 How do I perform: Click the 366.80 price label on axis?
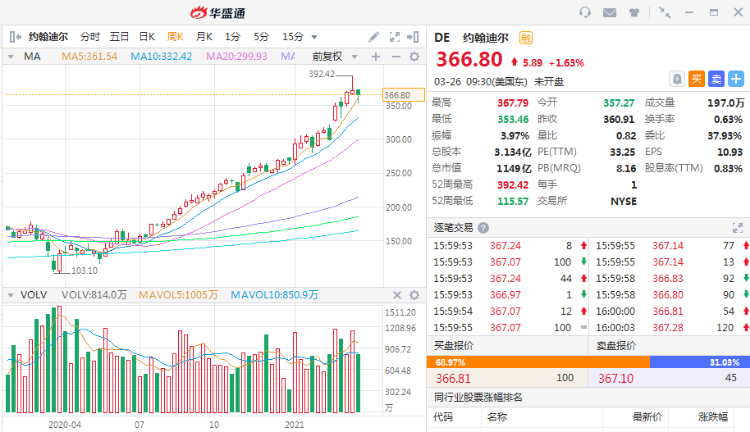[x=403, y=95]
